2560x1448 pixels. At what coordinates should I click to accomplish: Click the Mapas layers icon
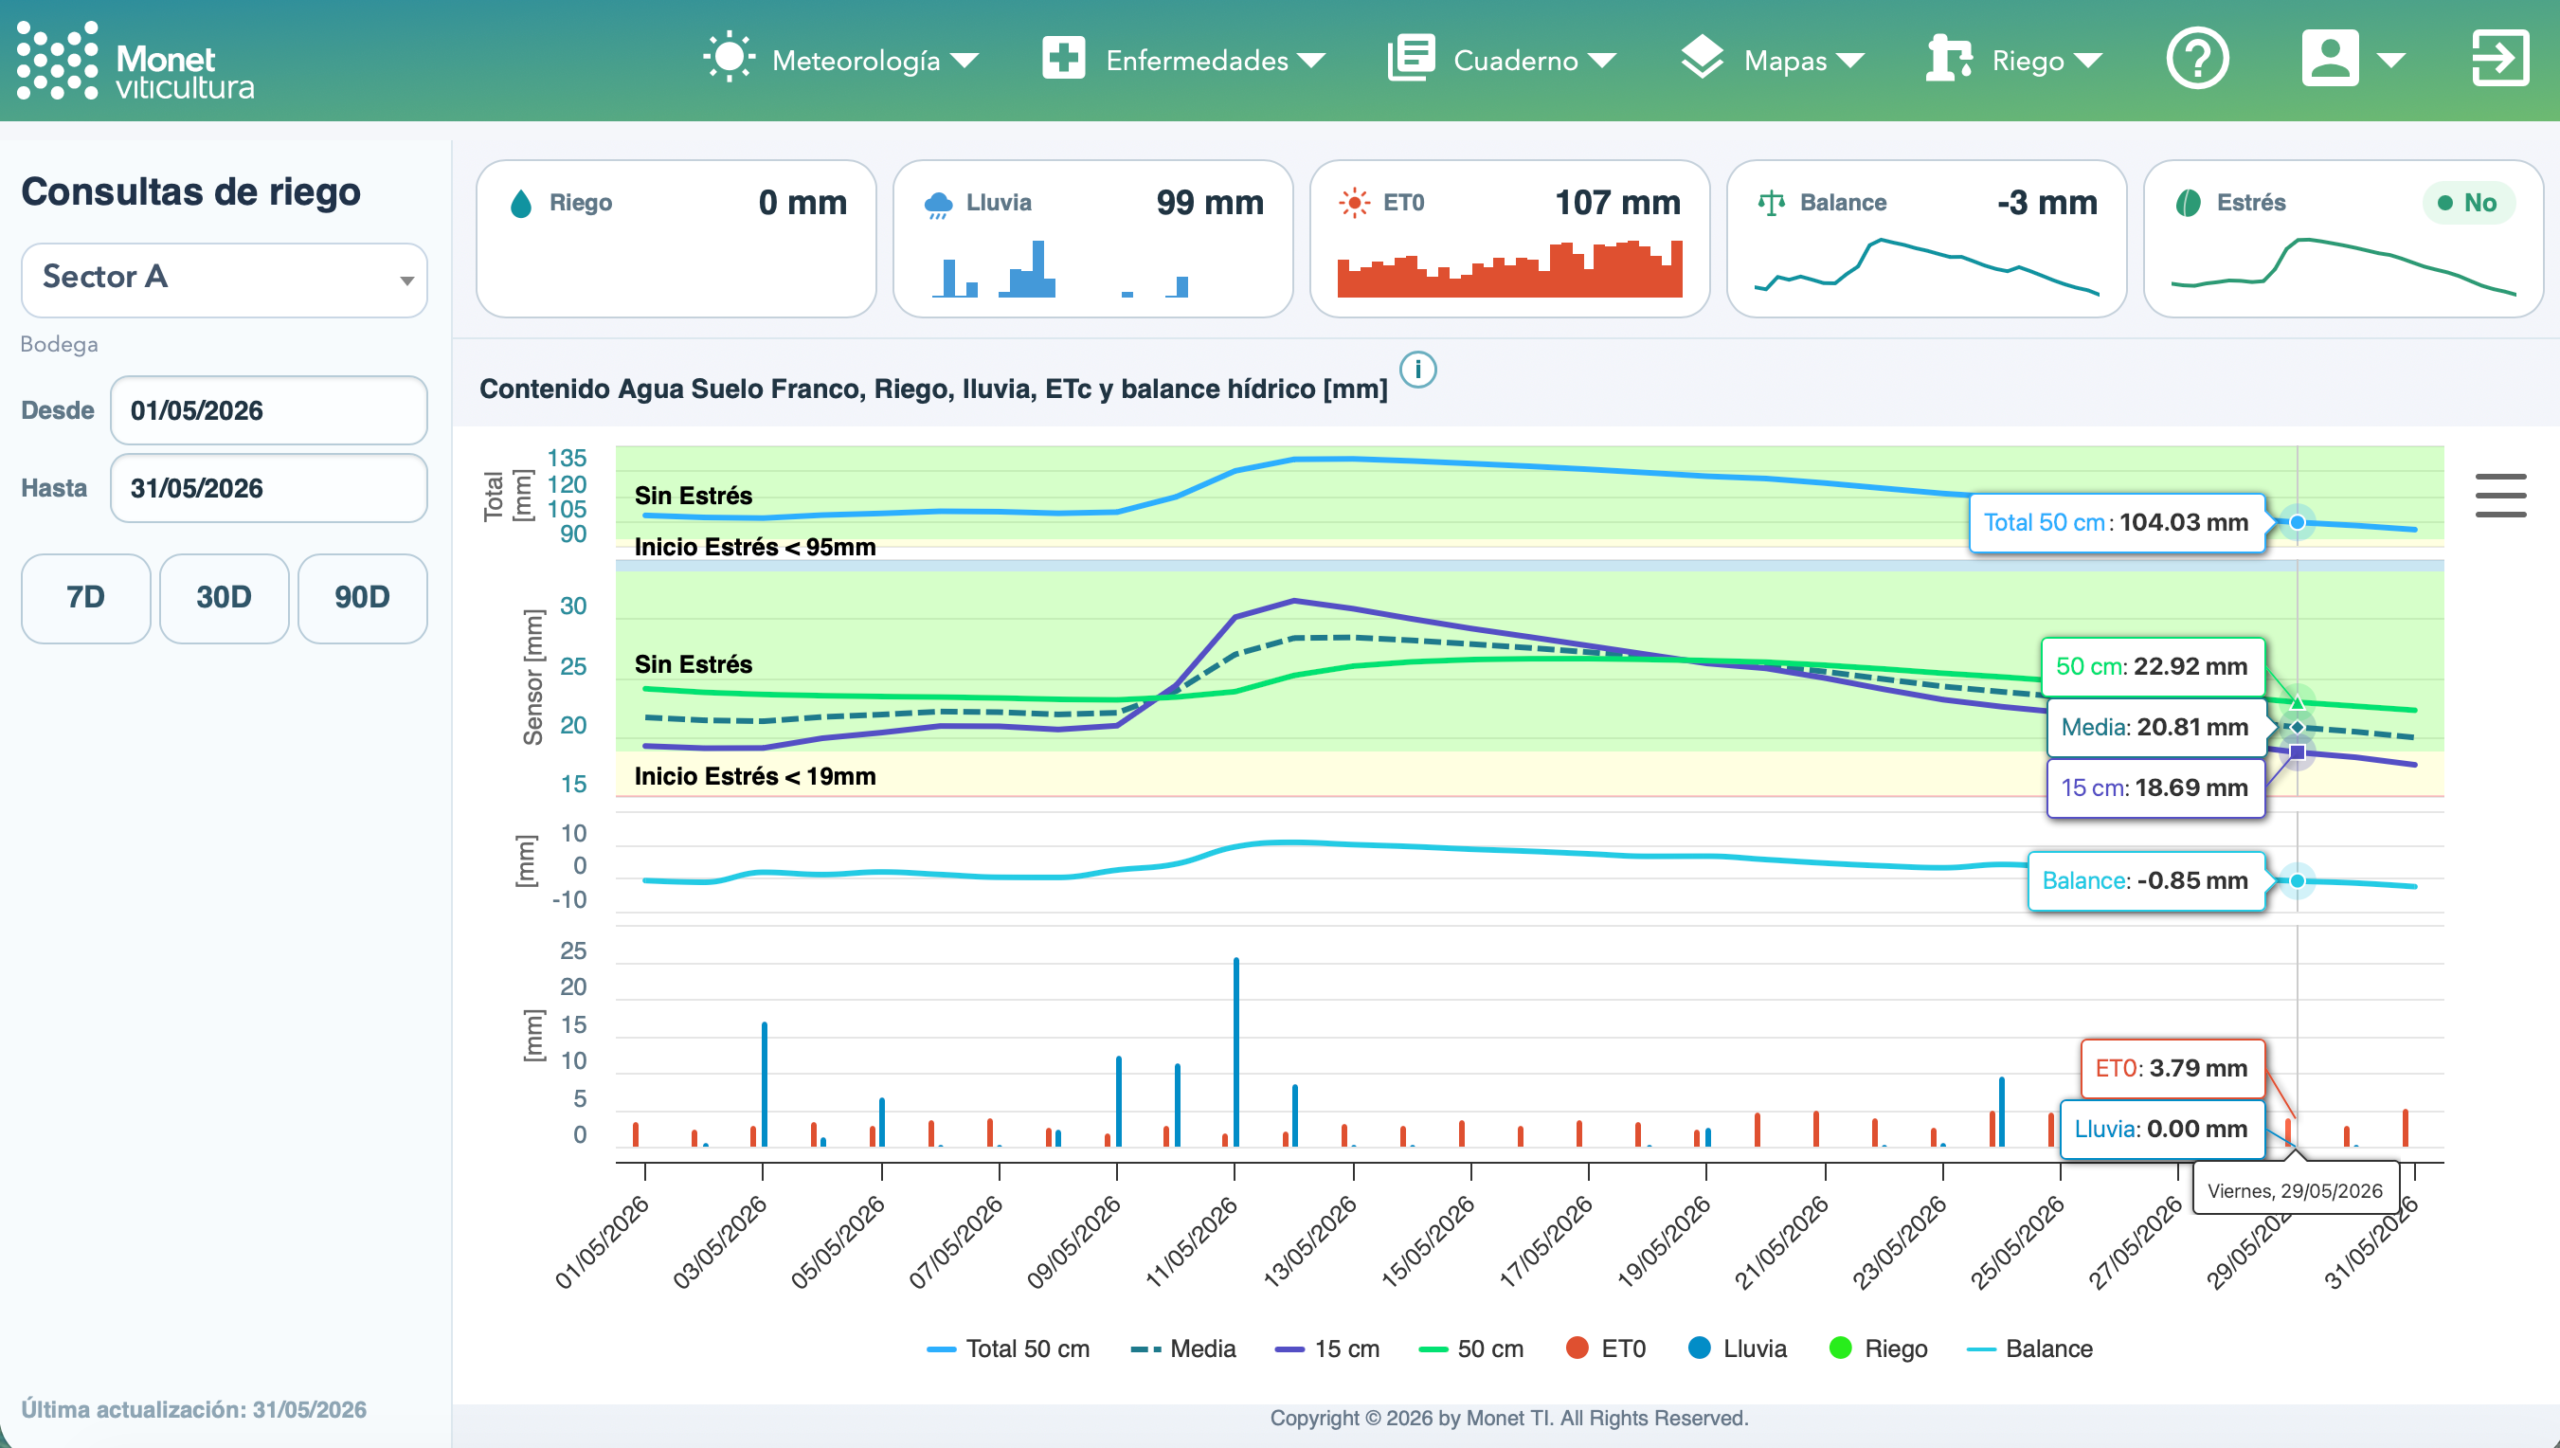pyautogui.click(x=1701, y=58)
